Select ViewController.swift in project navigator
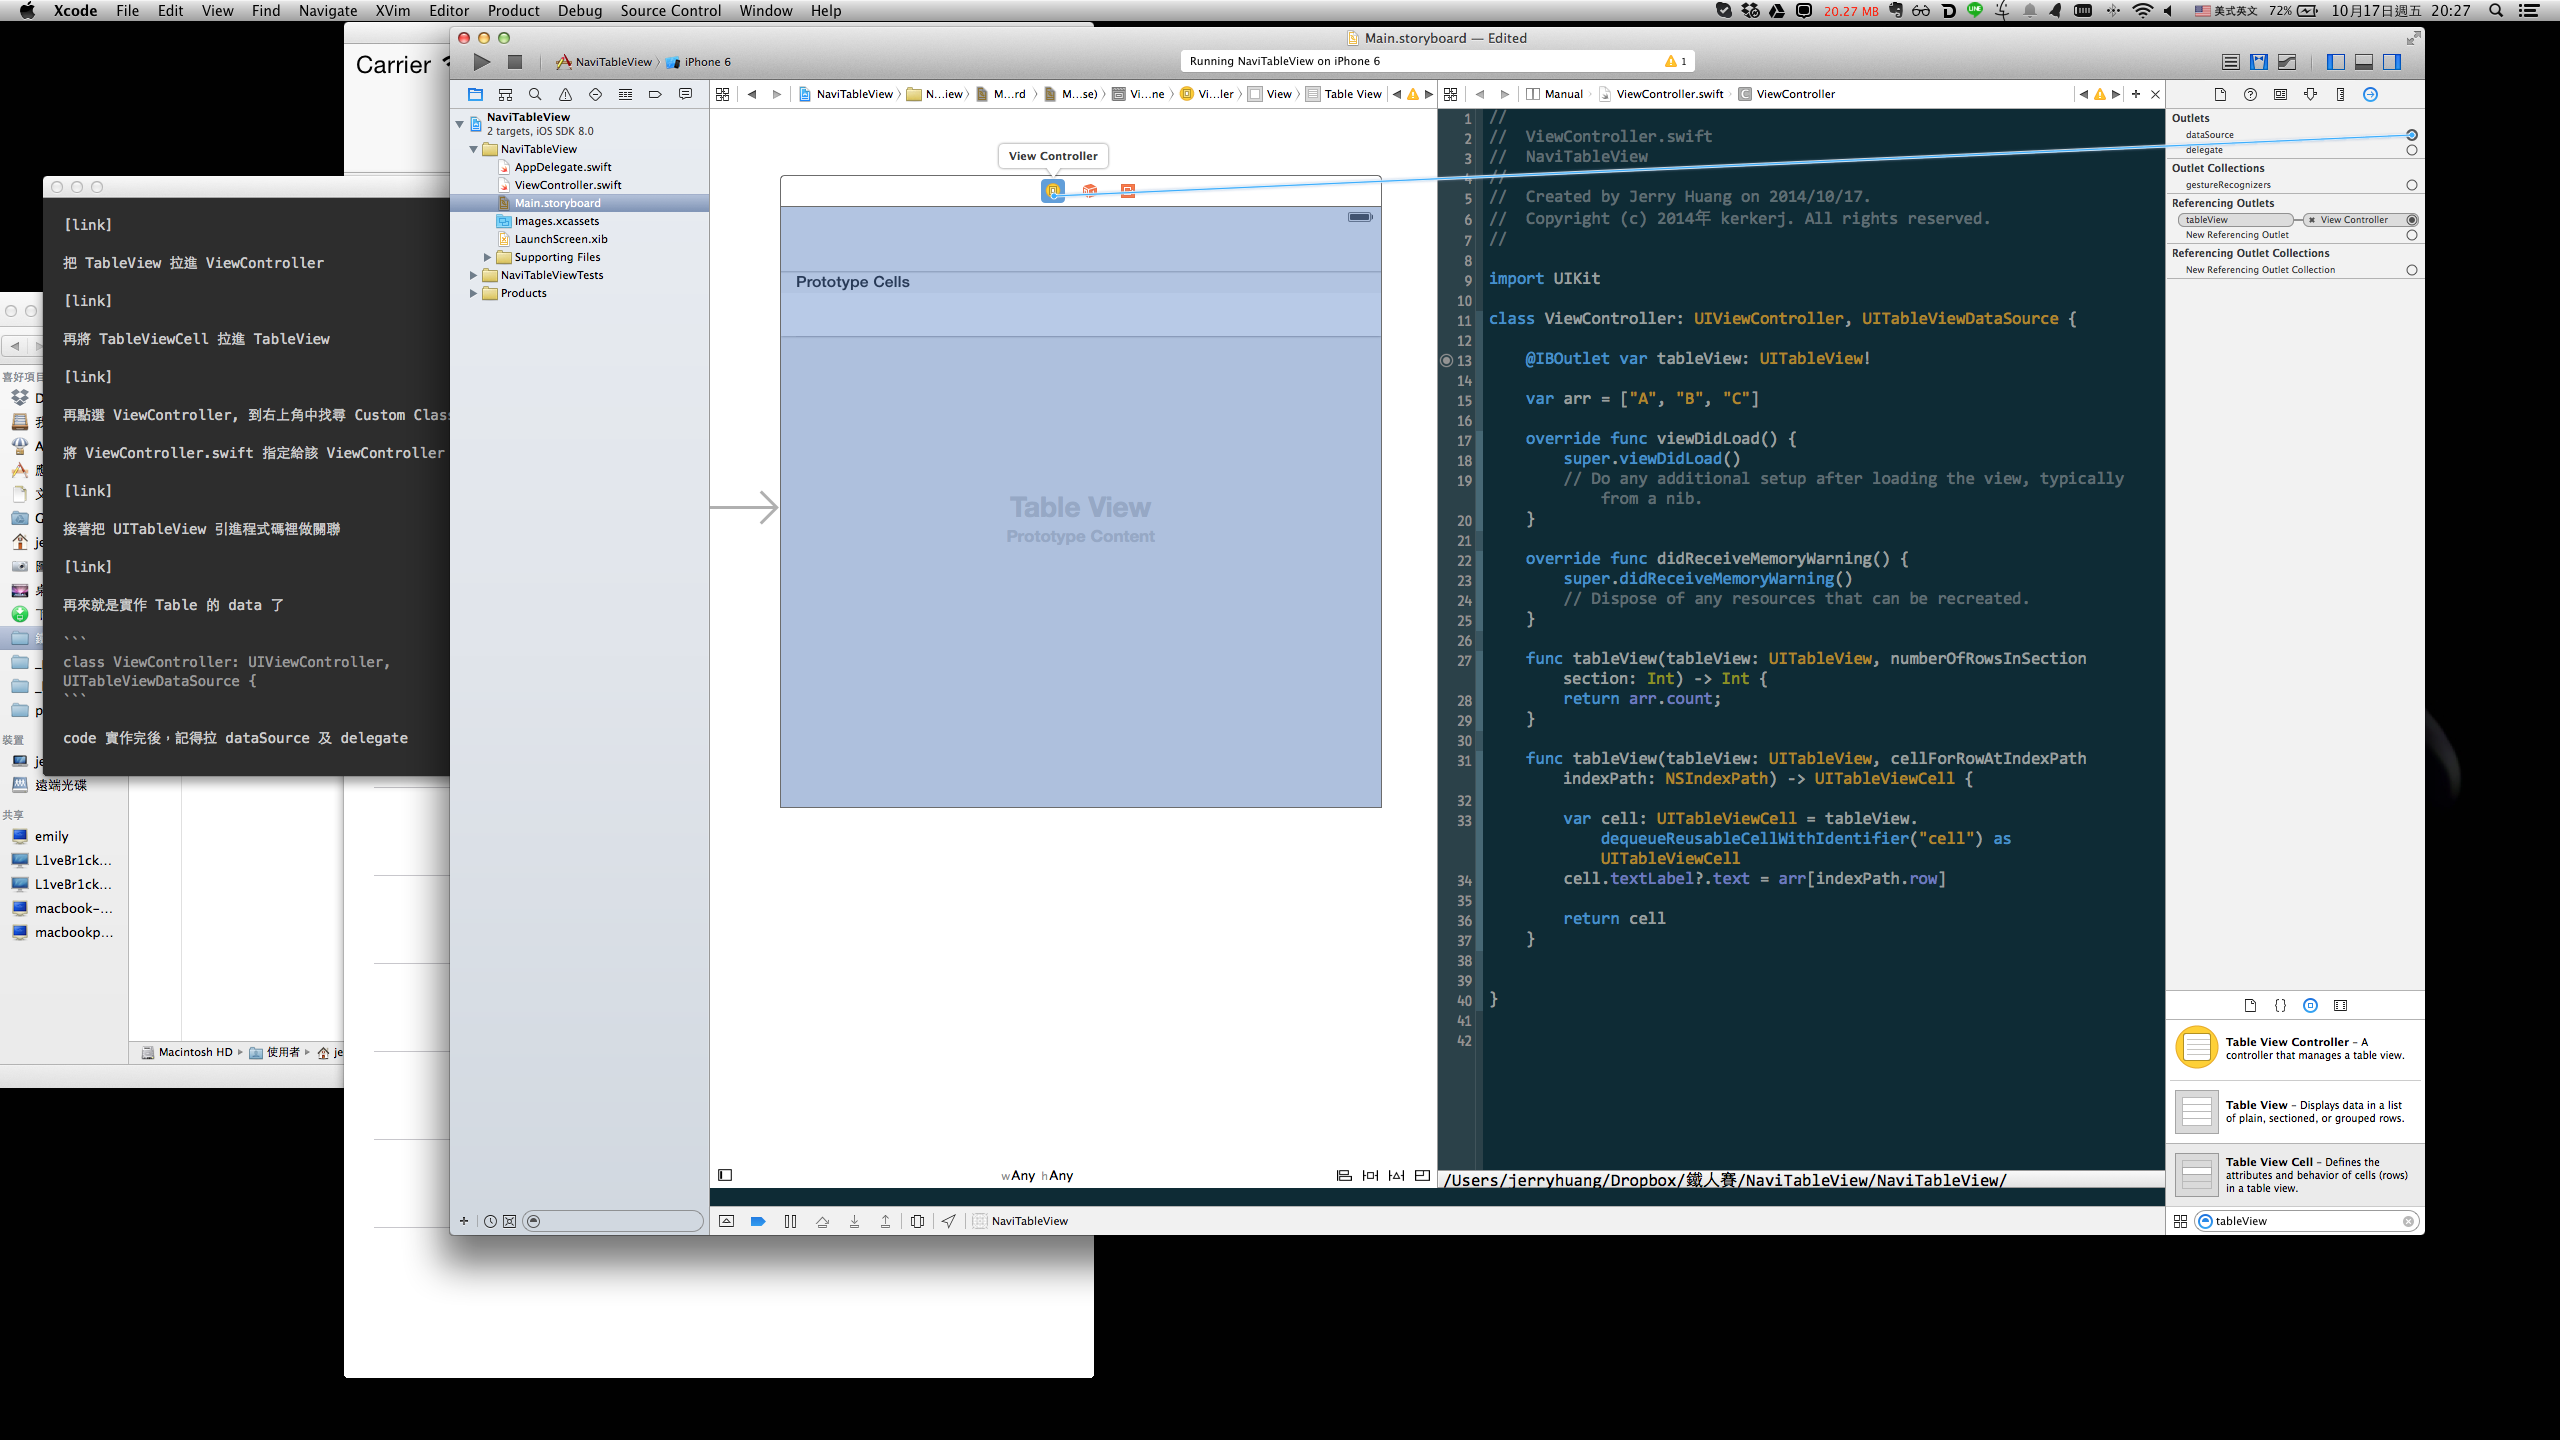 pos(567,185)
